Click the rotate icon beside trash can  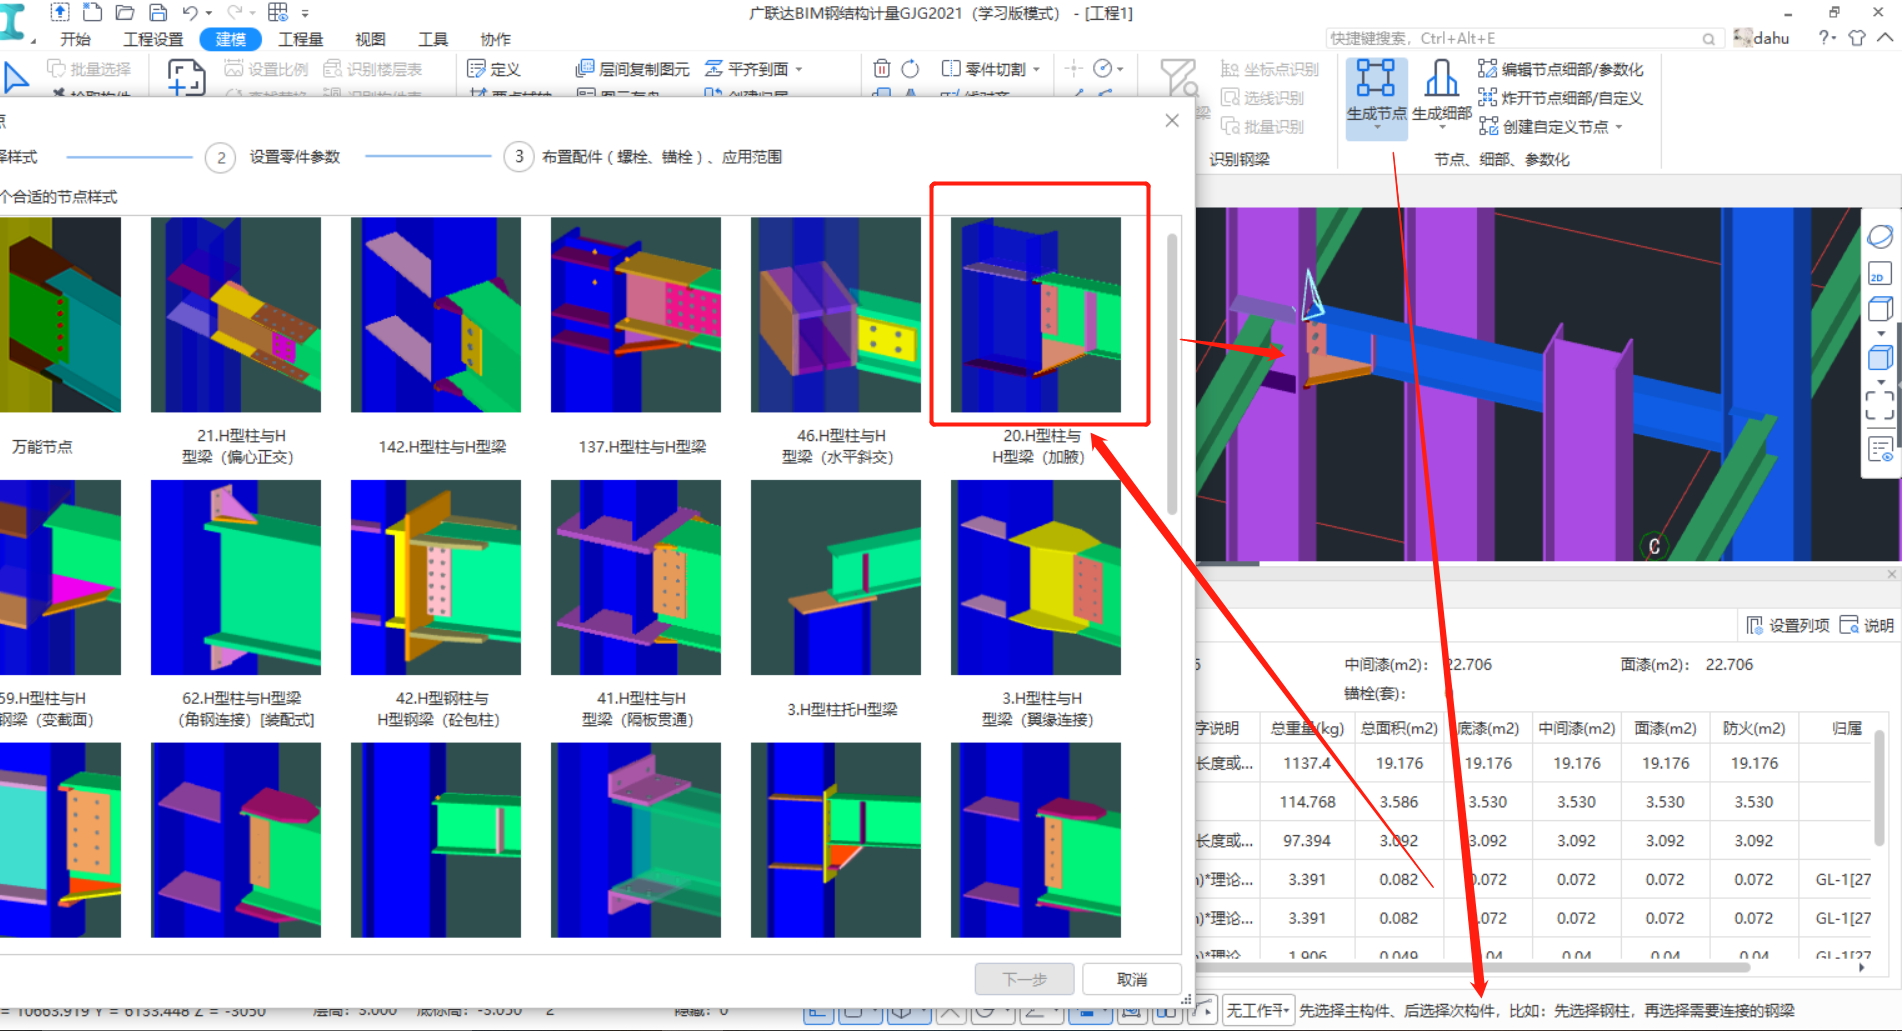(x=910, y=69)
